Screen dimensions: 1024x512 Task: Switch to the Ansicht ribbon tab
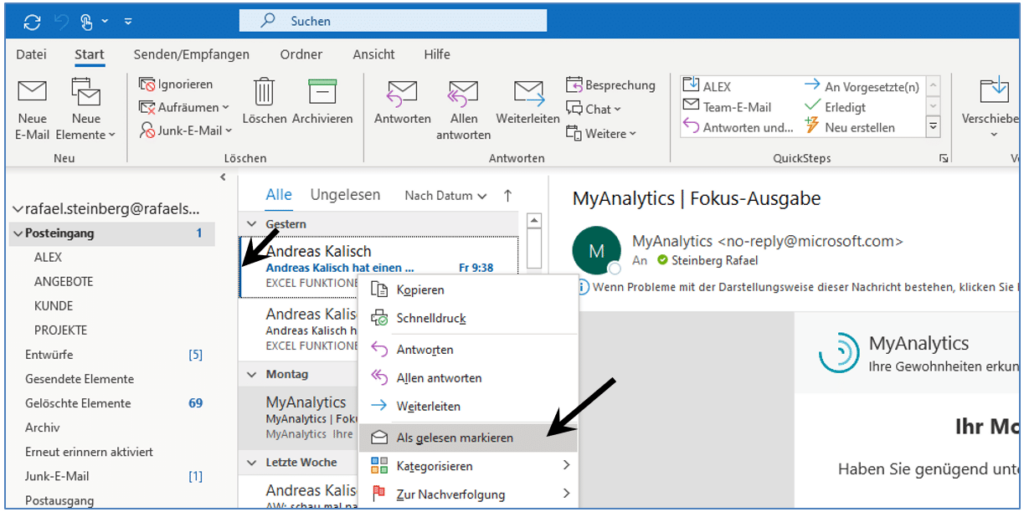pyautogui.click(x=374, y=54)
